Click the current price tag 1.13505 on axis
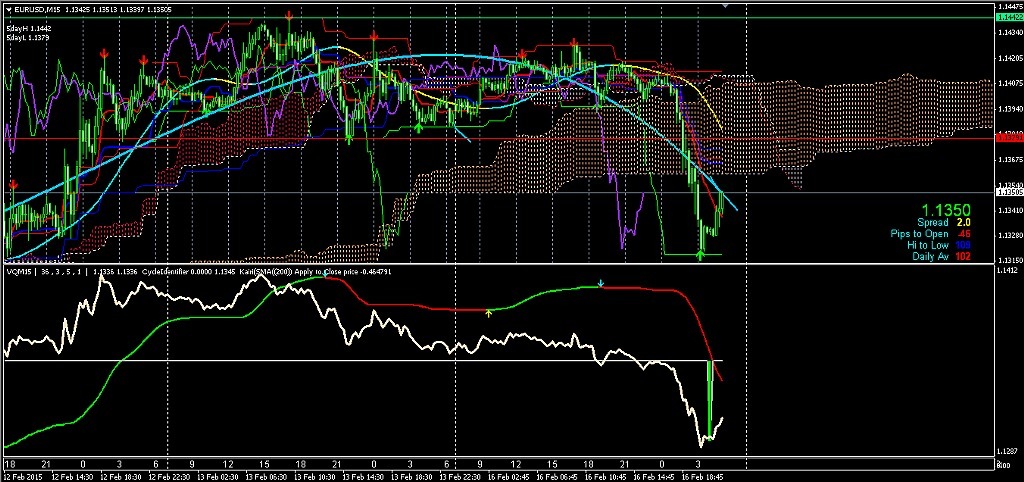The width and height of the screenshot is (1024, 482). pos(1010,193)
